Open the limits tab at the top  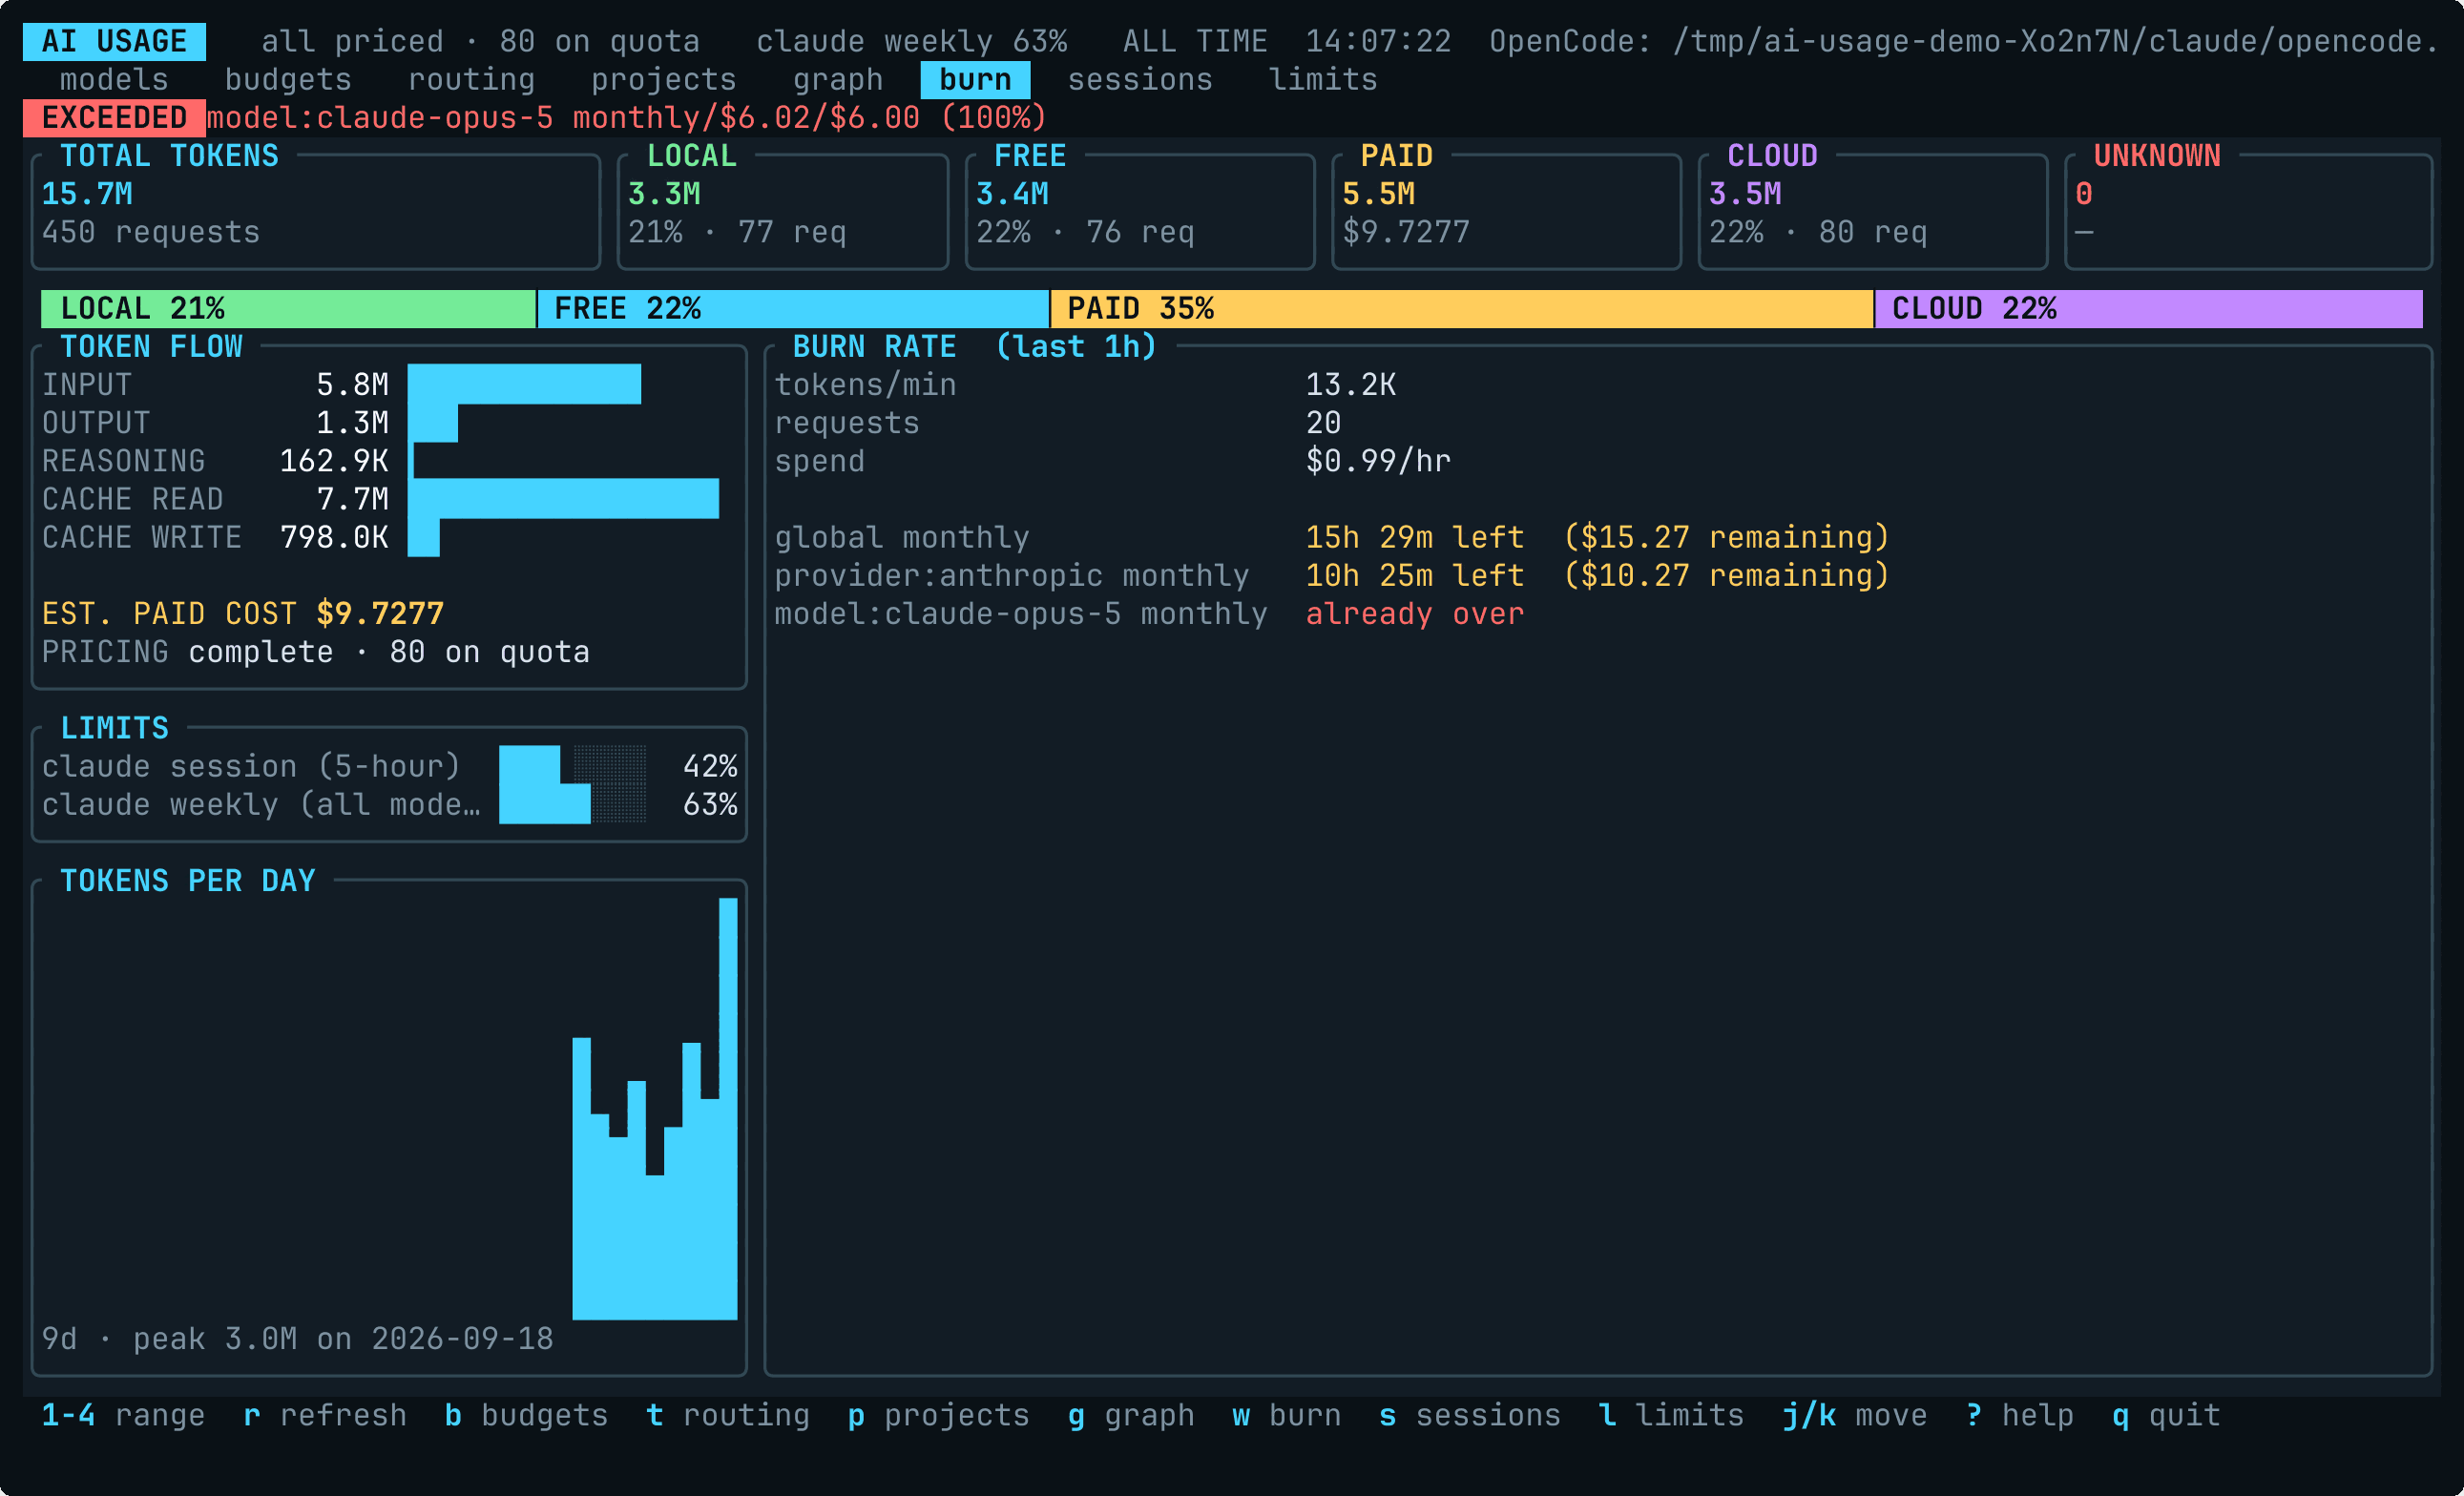click(x=1323, y=80)
